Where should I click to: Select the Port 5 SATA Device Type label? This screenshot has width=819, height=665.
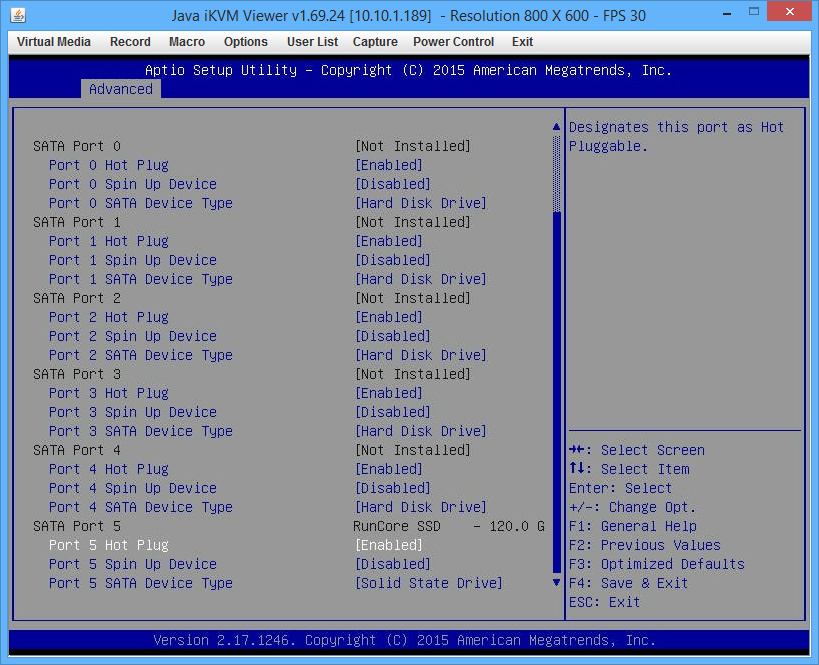pos(141,583)
